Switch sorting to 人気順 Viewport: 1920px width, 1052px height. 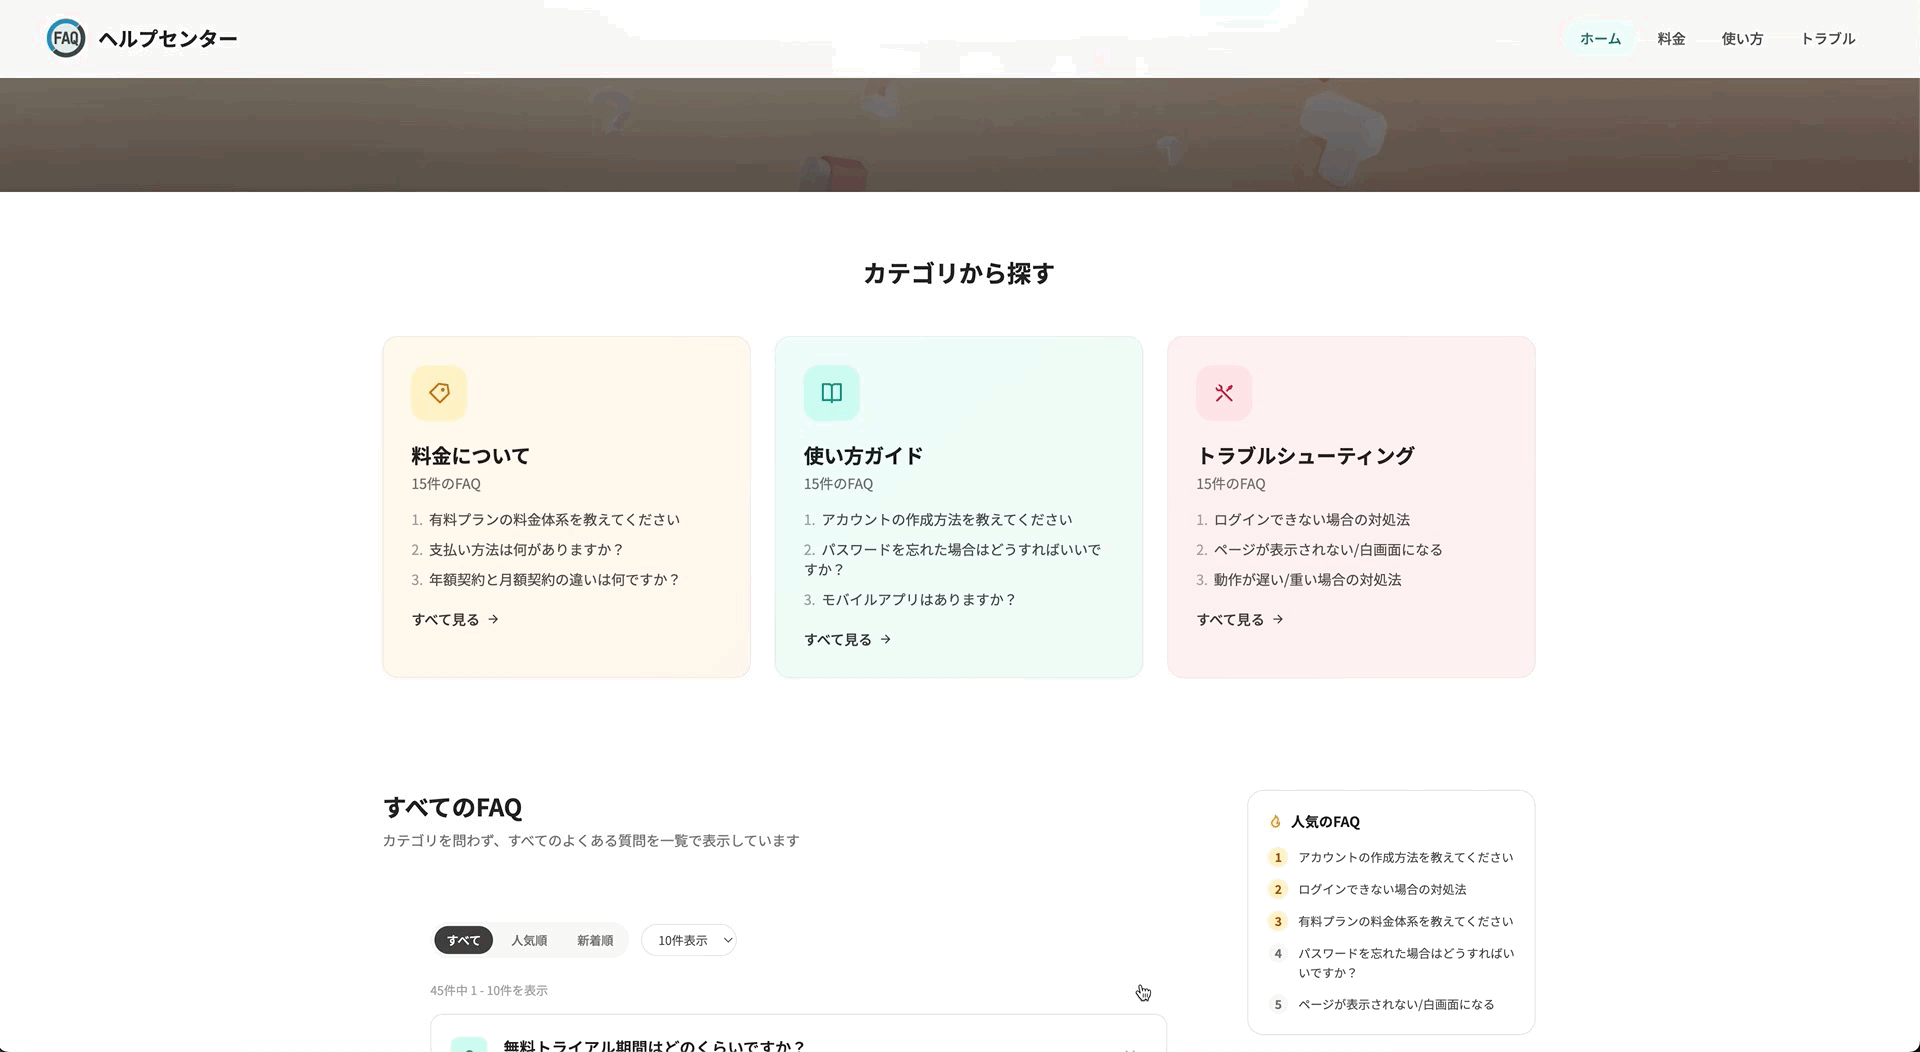(529, 940)
